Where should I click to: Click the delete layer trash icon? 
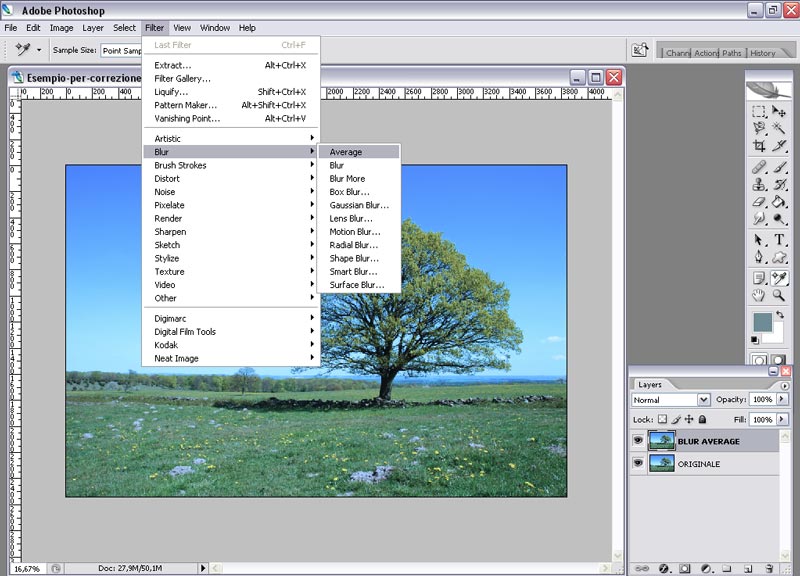(x=768, y=568)
